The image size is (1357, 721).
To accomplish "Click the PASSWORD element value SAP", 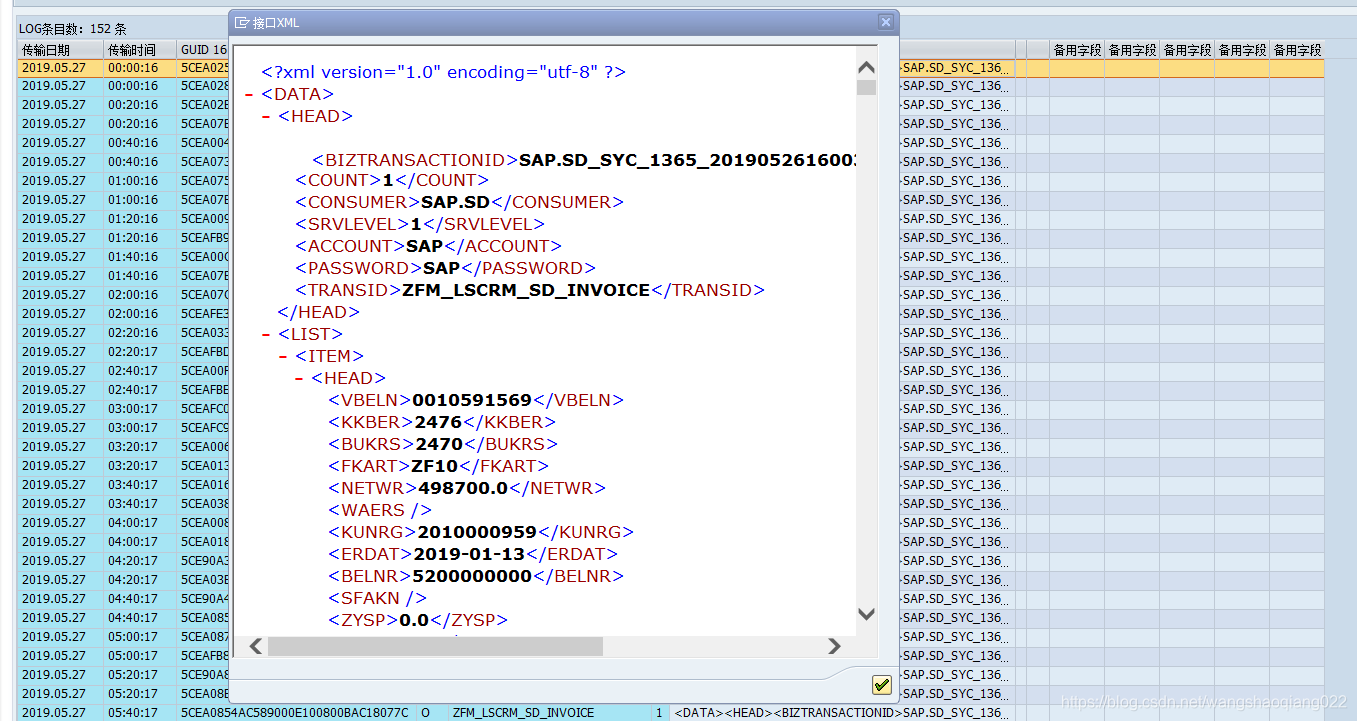I will 441,268.
